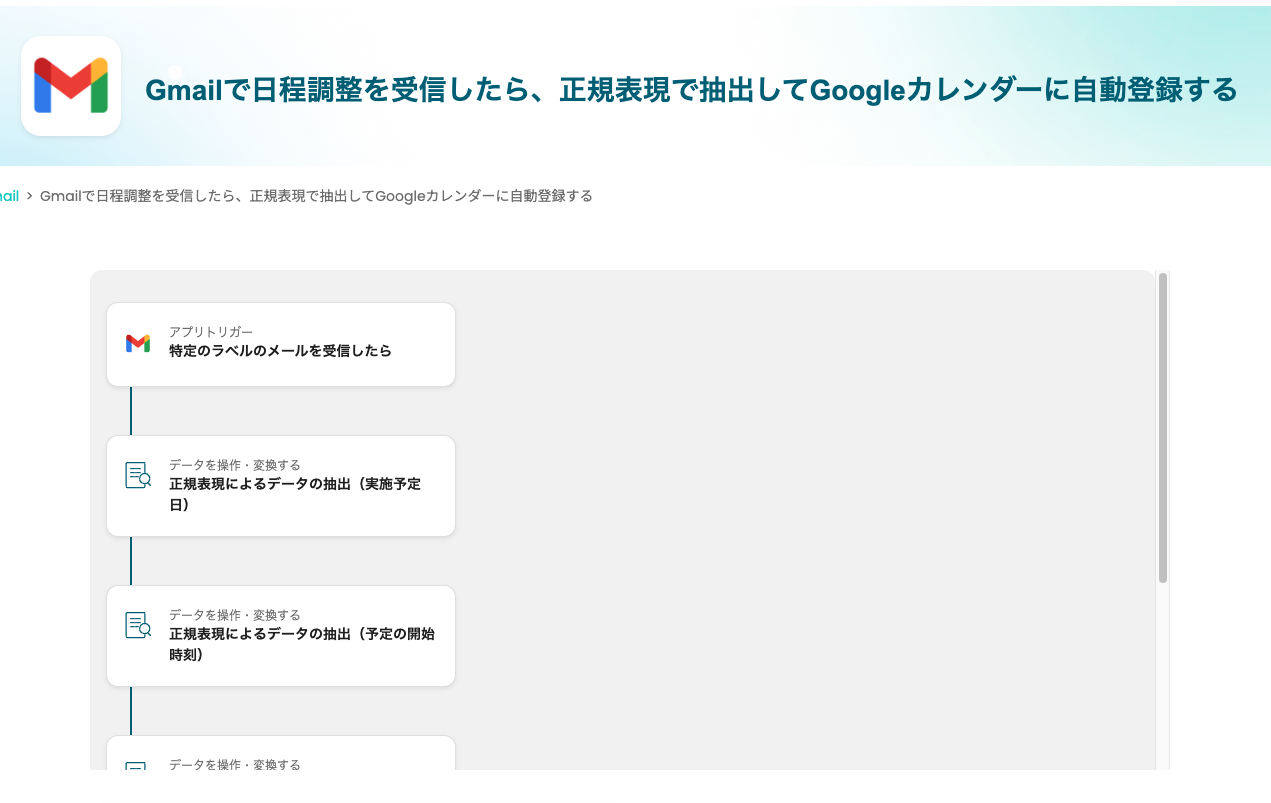Open the Gmail breadcrumb link
Screen dimensions: 1271x803
pyautogui.click(x=9, y=196)
